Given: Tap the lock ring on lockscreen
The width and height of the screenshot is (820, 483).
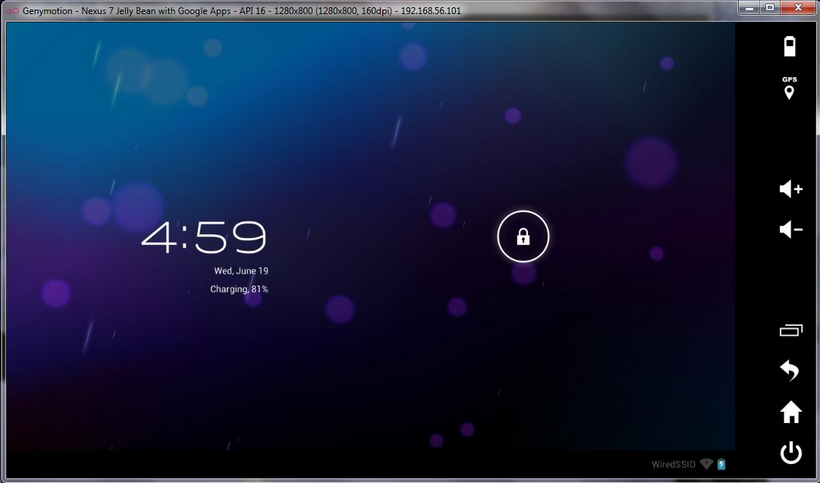Looking at the screenshot, I should point(523,236).
